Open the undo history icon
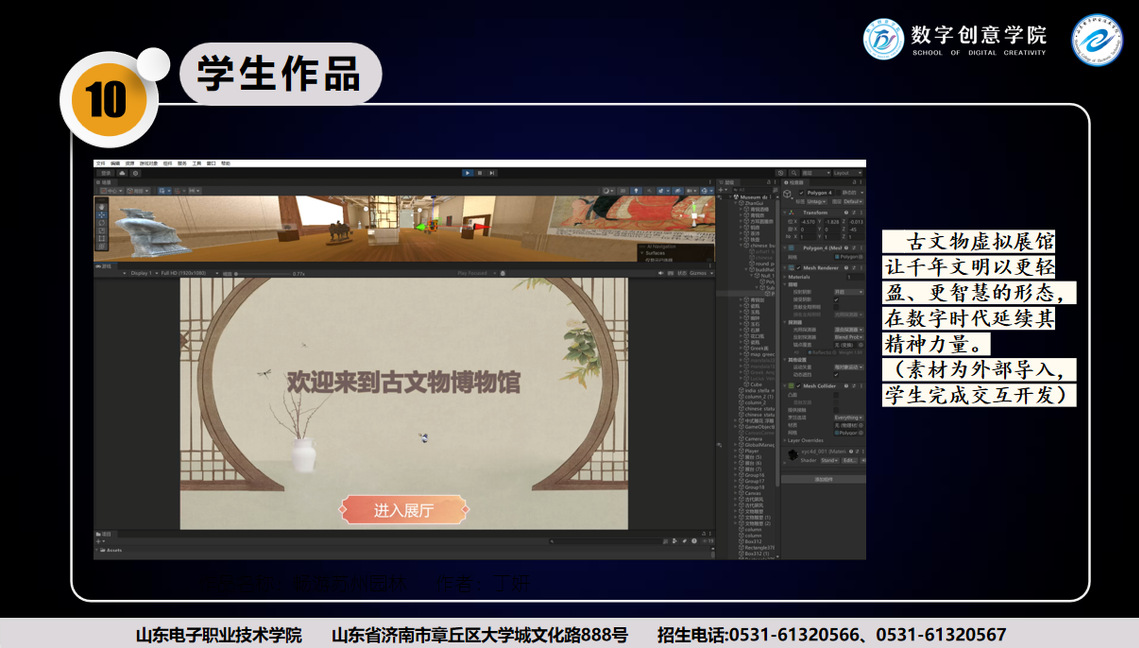The image size is (1139, 648). coord(781,173)
